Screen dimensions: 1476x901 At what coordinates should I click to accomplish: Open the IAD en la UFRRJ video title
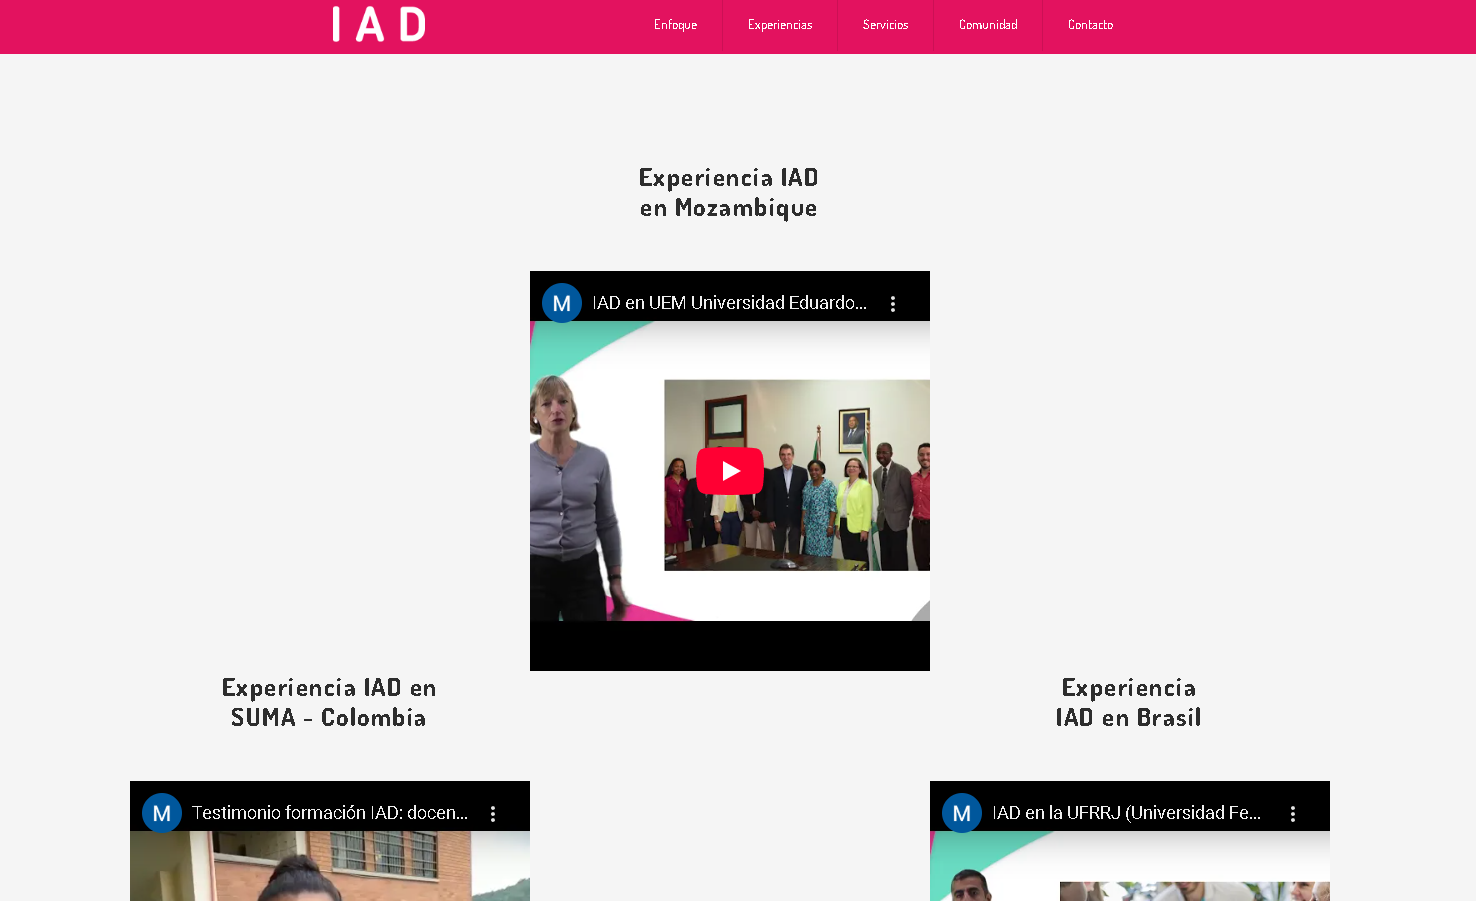1127,813
